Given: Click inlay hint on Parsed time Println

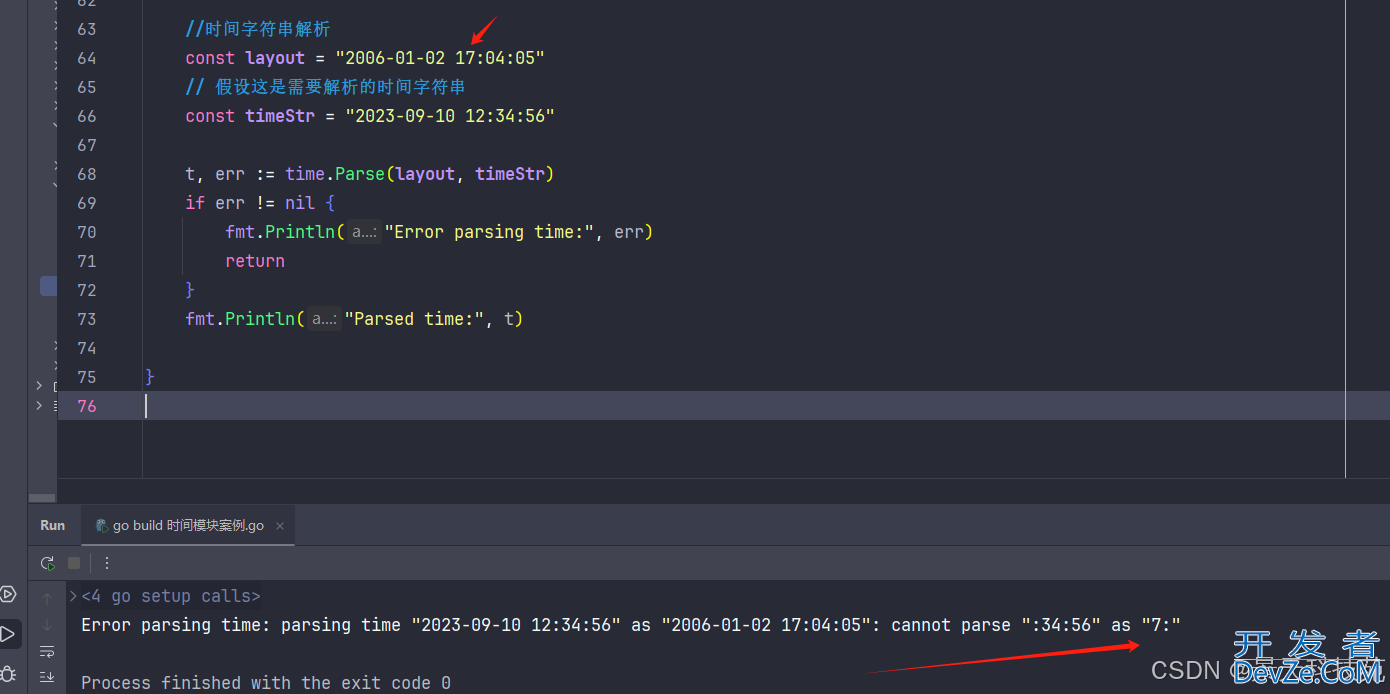Looking at the screenshot, I should [324, 319].
